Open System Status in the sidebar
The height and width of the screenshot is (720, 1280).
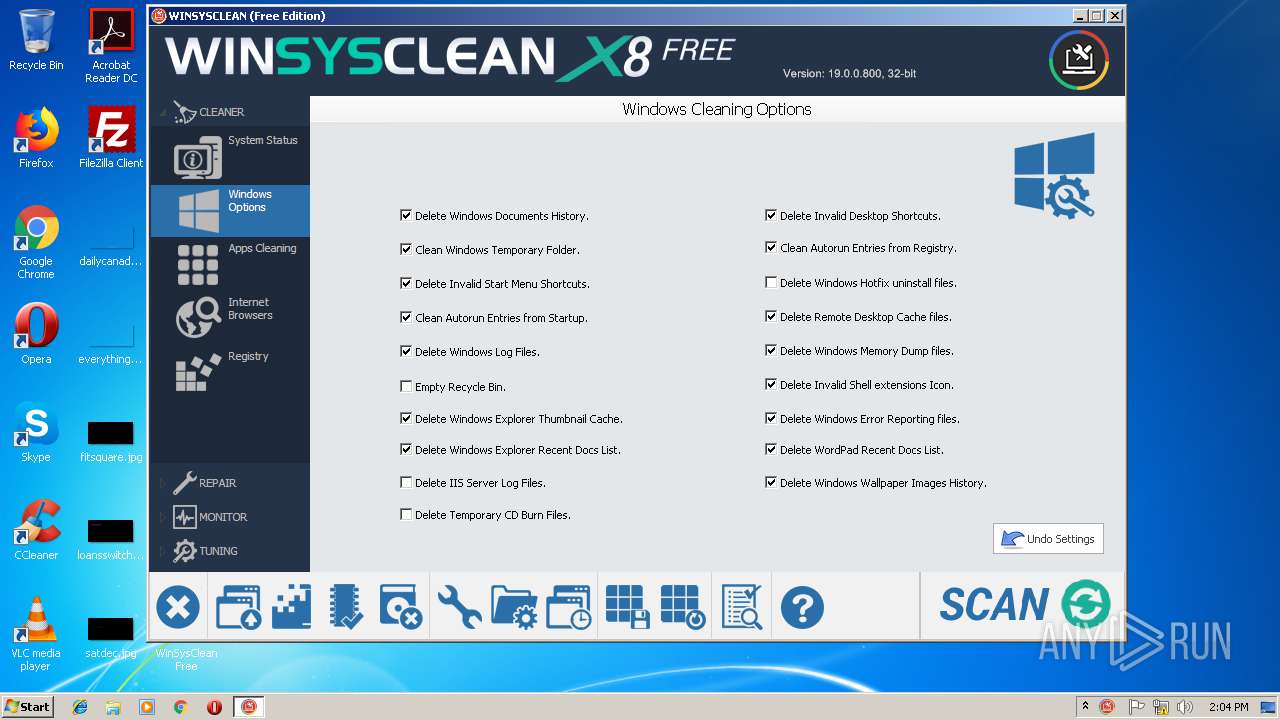(x=230, y=156)
